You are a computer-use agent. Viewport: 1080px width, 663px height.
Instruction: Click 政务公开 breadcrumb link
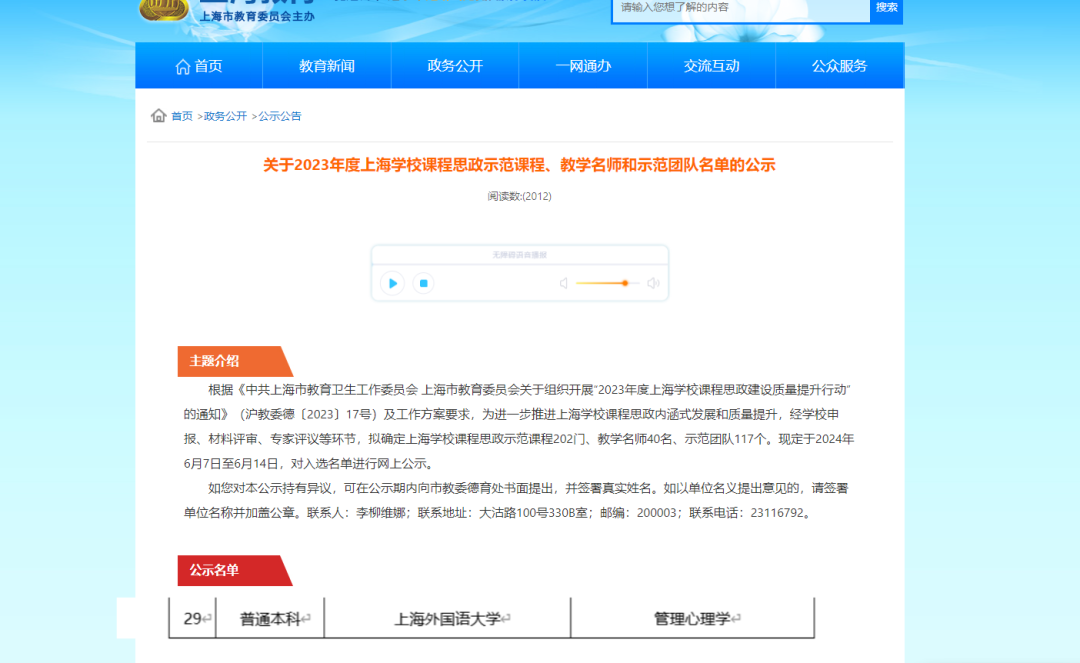(225, 116)
